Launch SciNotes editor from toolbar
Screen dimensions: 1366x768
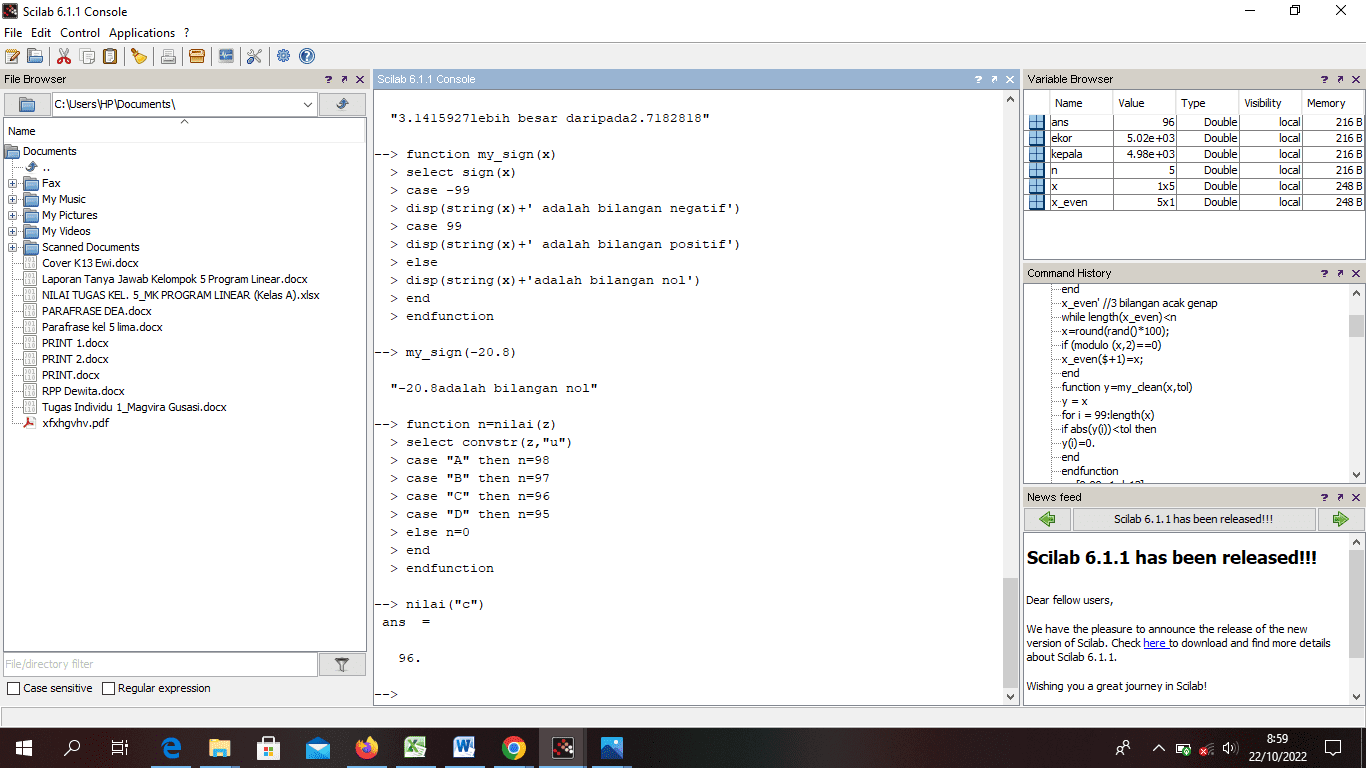pyautogui.click(x=12, y=56)
